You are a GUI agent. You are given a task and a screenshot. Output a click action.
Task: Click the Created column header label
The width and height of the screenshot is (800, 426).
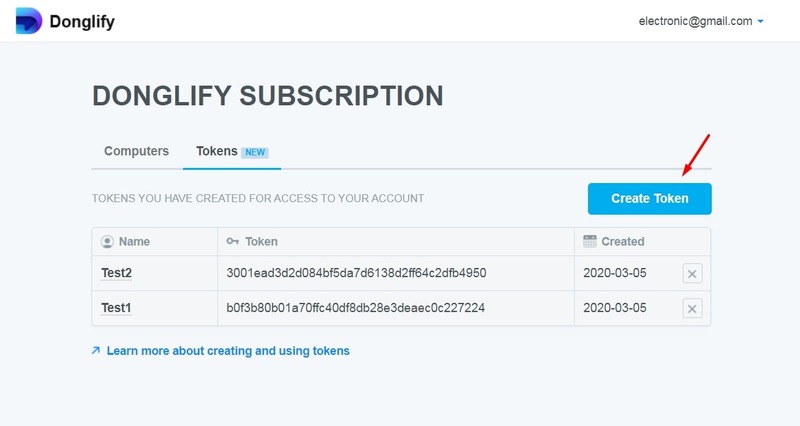pos(622,241)
